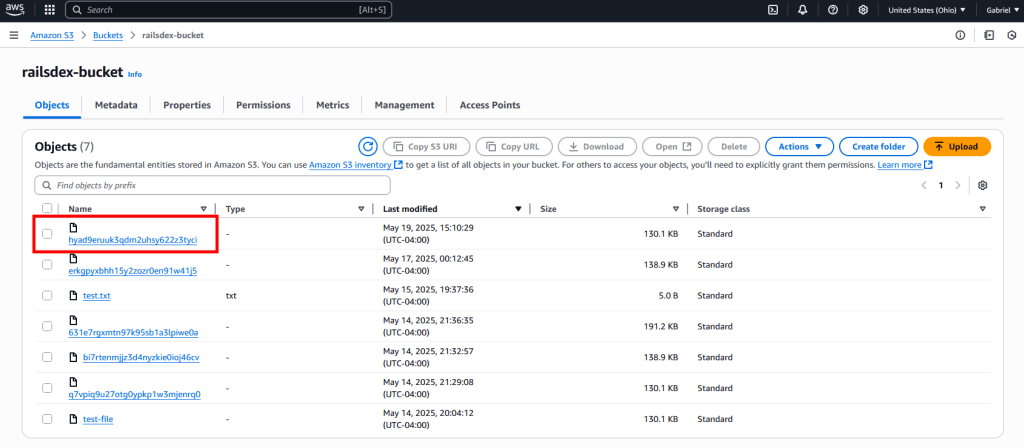Refresh the objects list
1024x448 pixels.
(x=367, y=146)
